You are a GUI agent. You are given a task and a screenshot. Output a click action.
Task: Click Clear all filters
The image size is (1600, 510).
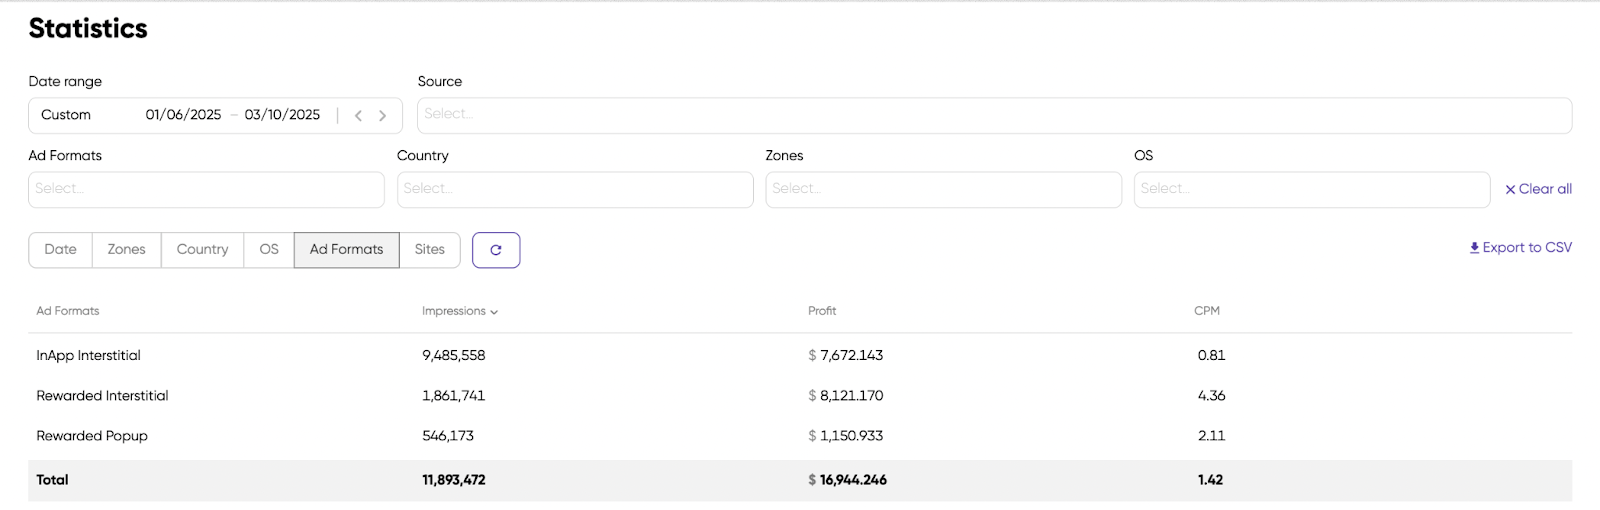coord(1538,189)
